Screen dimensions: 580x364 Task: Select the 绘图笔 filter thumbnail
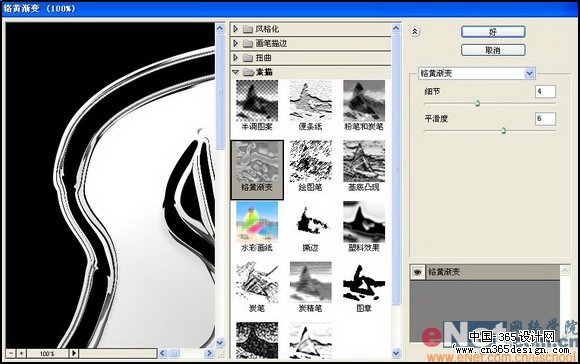310,162
